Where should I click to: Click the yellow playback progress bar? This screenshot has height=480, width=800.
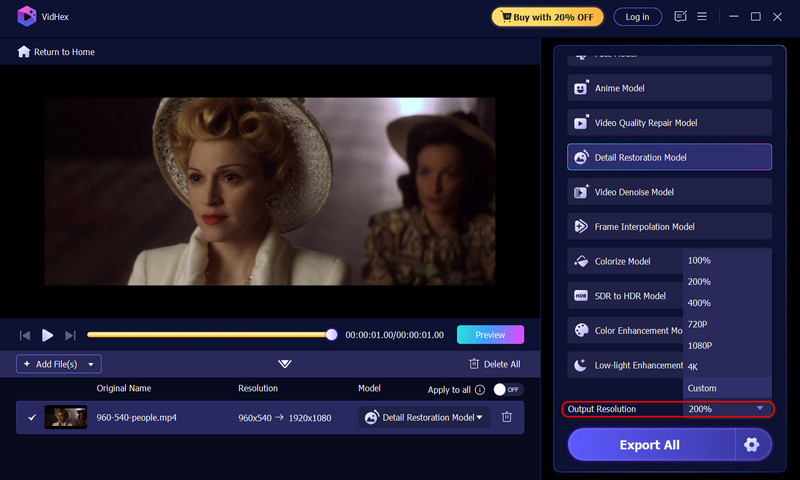click(207, 335)
